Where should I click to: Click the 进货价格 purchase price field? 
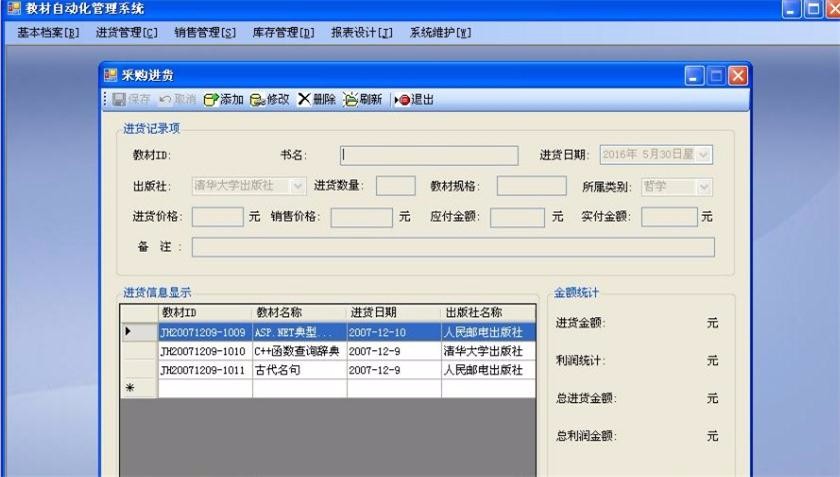click(218, 217)
